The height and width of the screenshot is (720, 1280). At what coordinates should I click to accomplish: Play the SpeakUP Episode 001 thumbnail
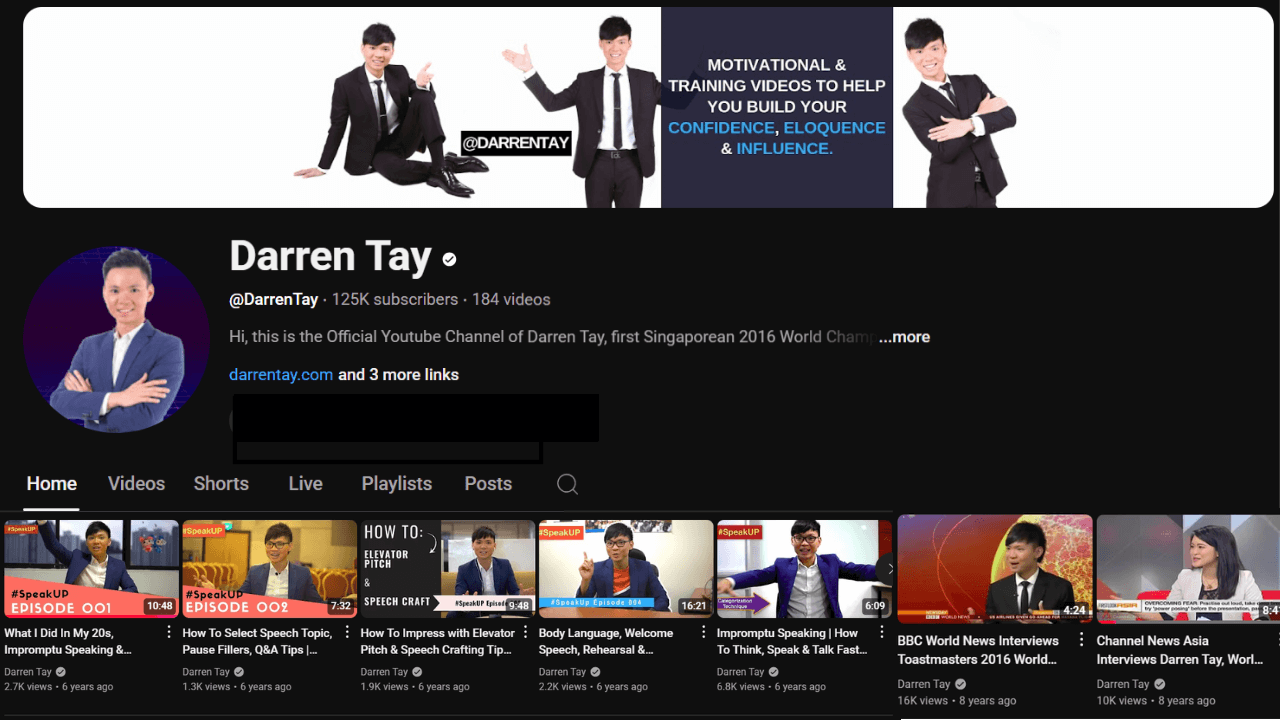point(91,568)
